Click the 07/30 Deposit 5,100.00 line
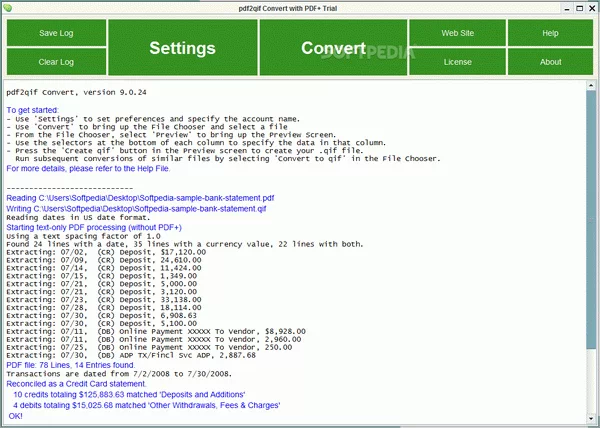 (x=101, y=324)
